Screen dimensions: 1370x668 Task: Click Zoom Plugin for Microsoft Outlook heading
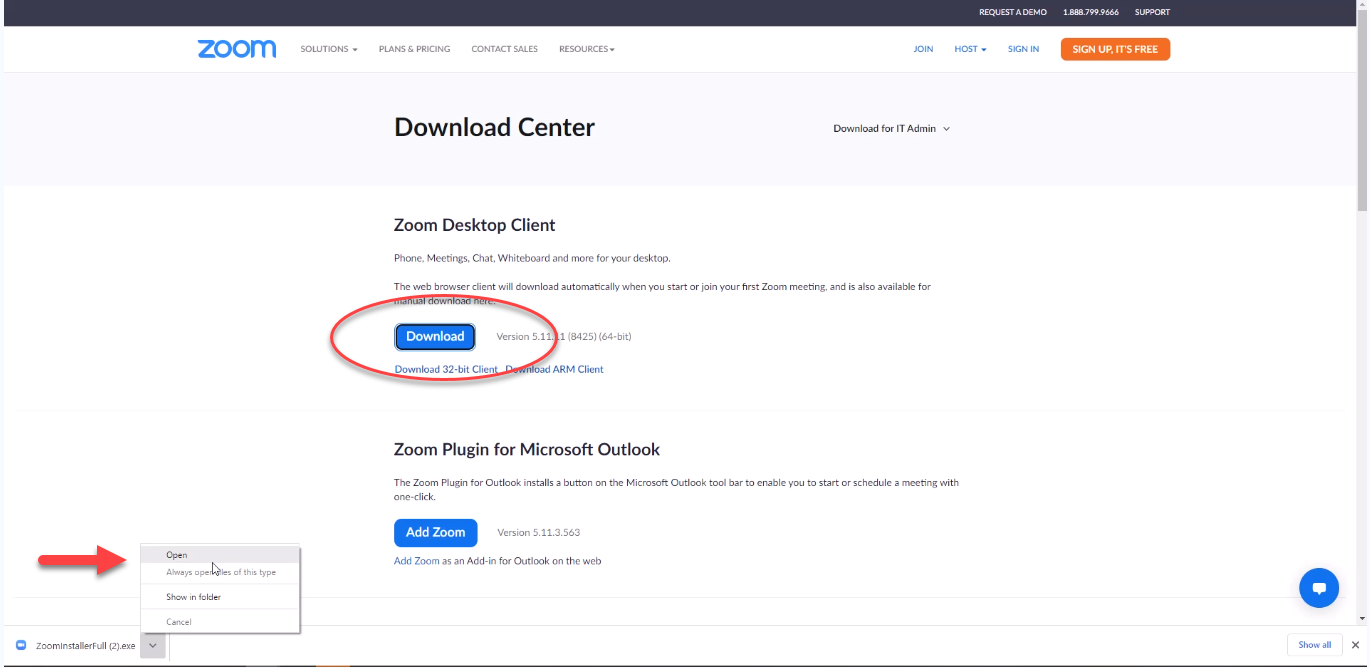(x=527, y=450)
